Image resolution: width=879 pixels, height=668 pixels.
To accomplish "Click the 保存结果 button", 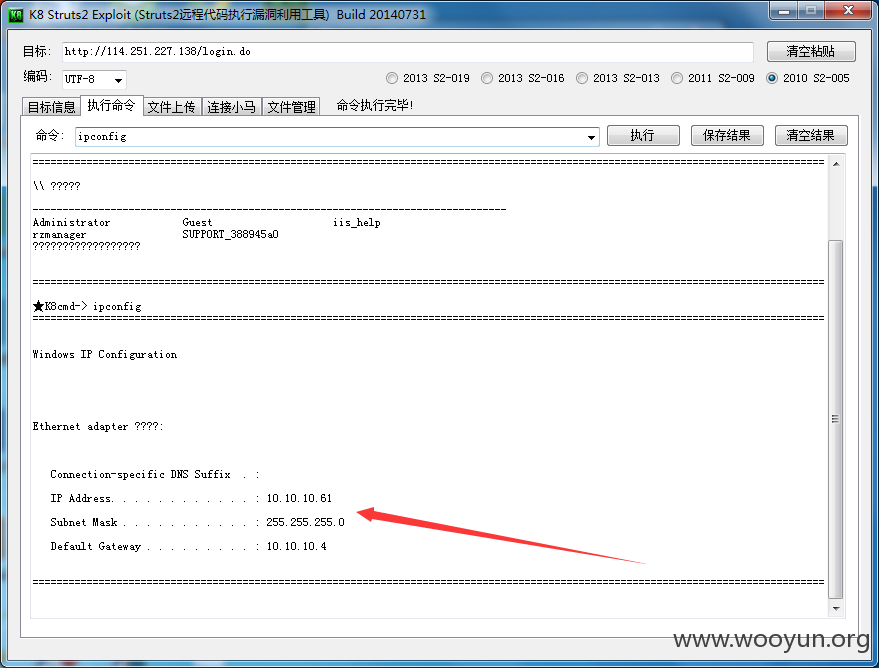I will [727, 135].
